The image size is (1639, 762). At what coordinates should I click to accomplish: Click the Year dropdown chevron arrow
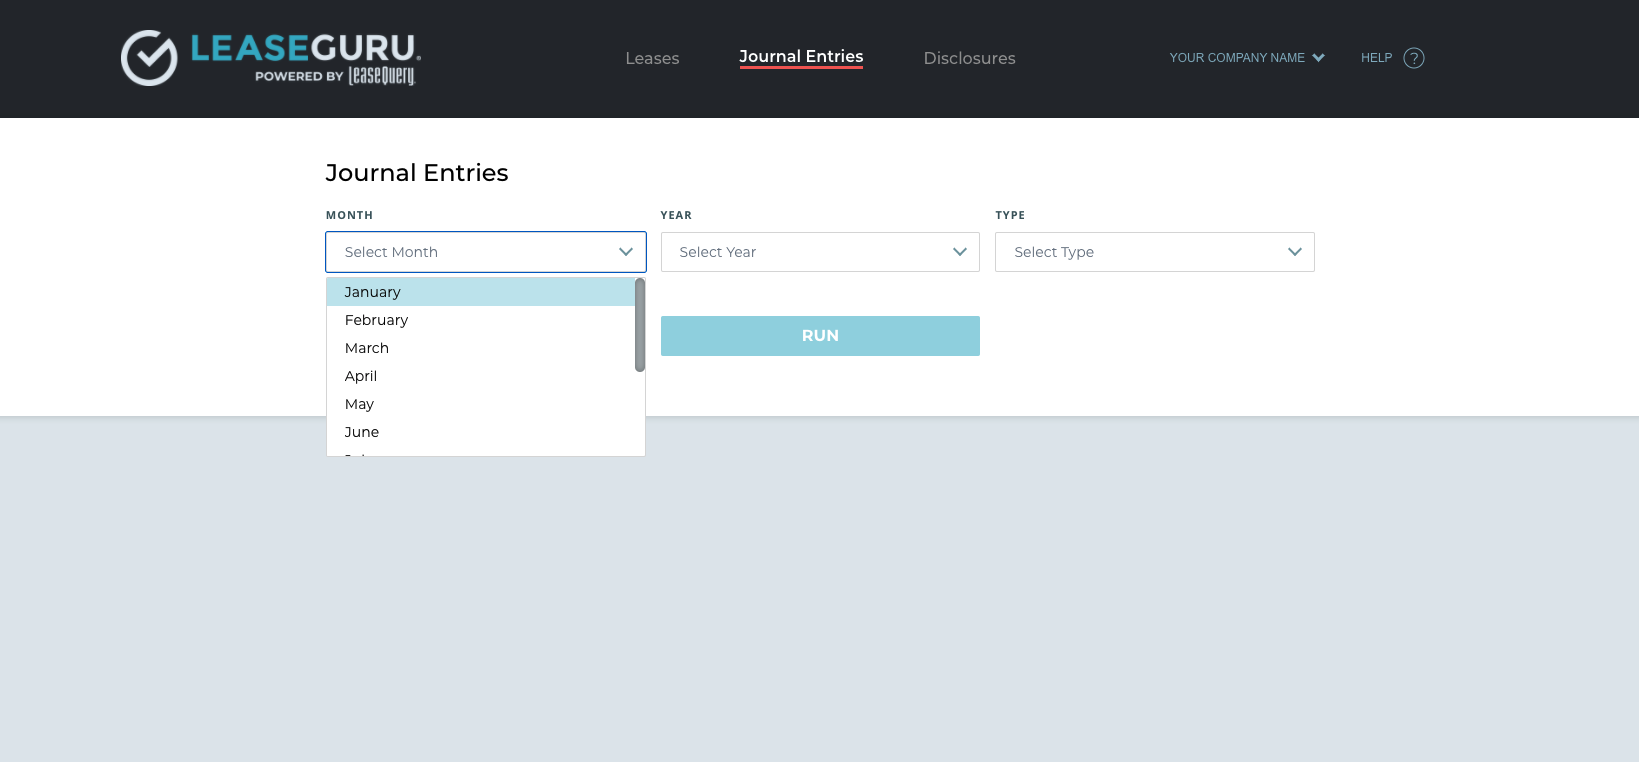pyautogui.click(x=960, y=252)
